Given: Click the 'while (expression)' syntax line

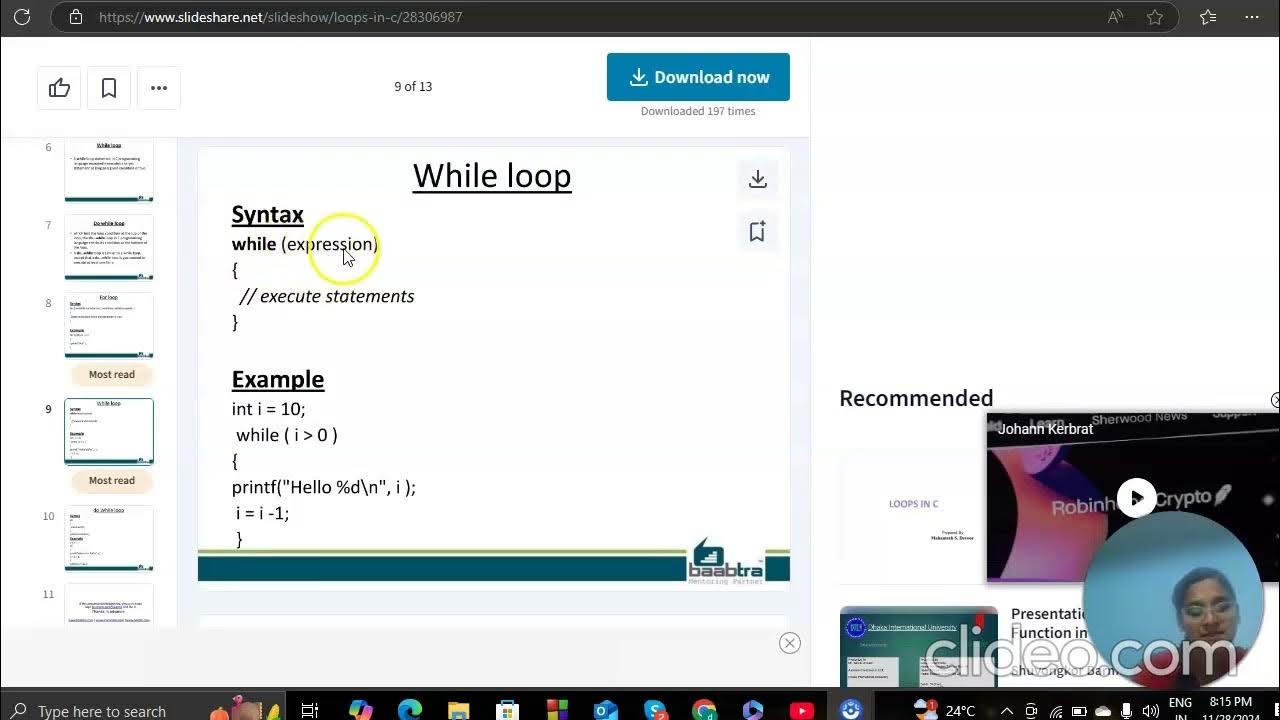Looking at the screenshot, I should click(x=305, y=244).
